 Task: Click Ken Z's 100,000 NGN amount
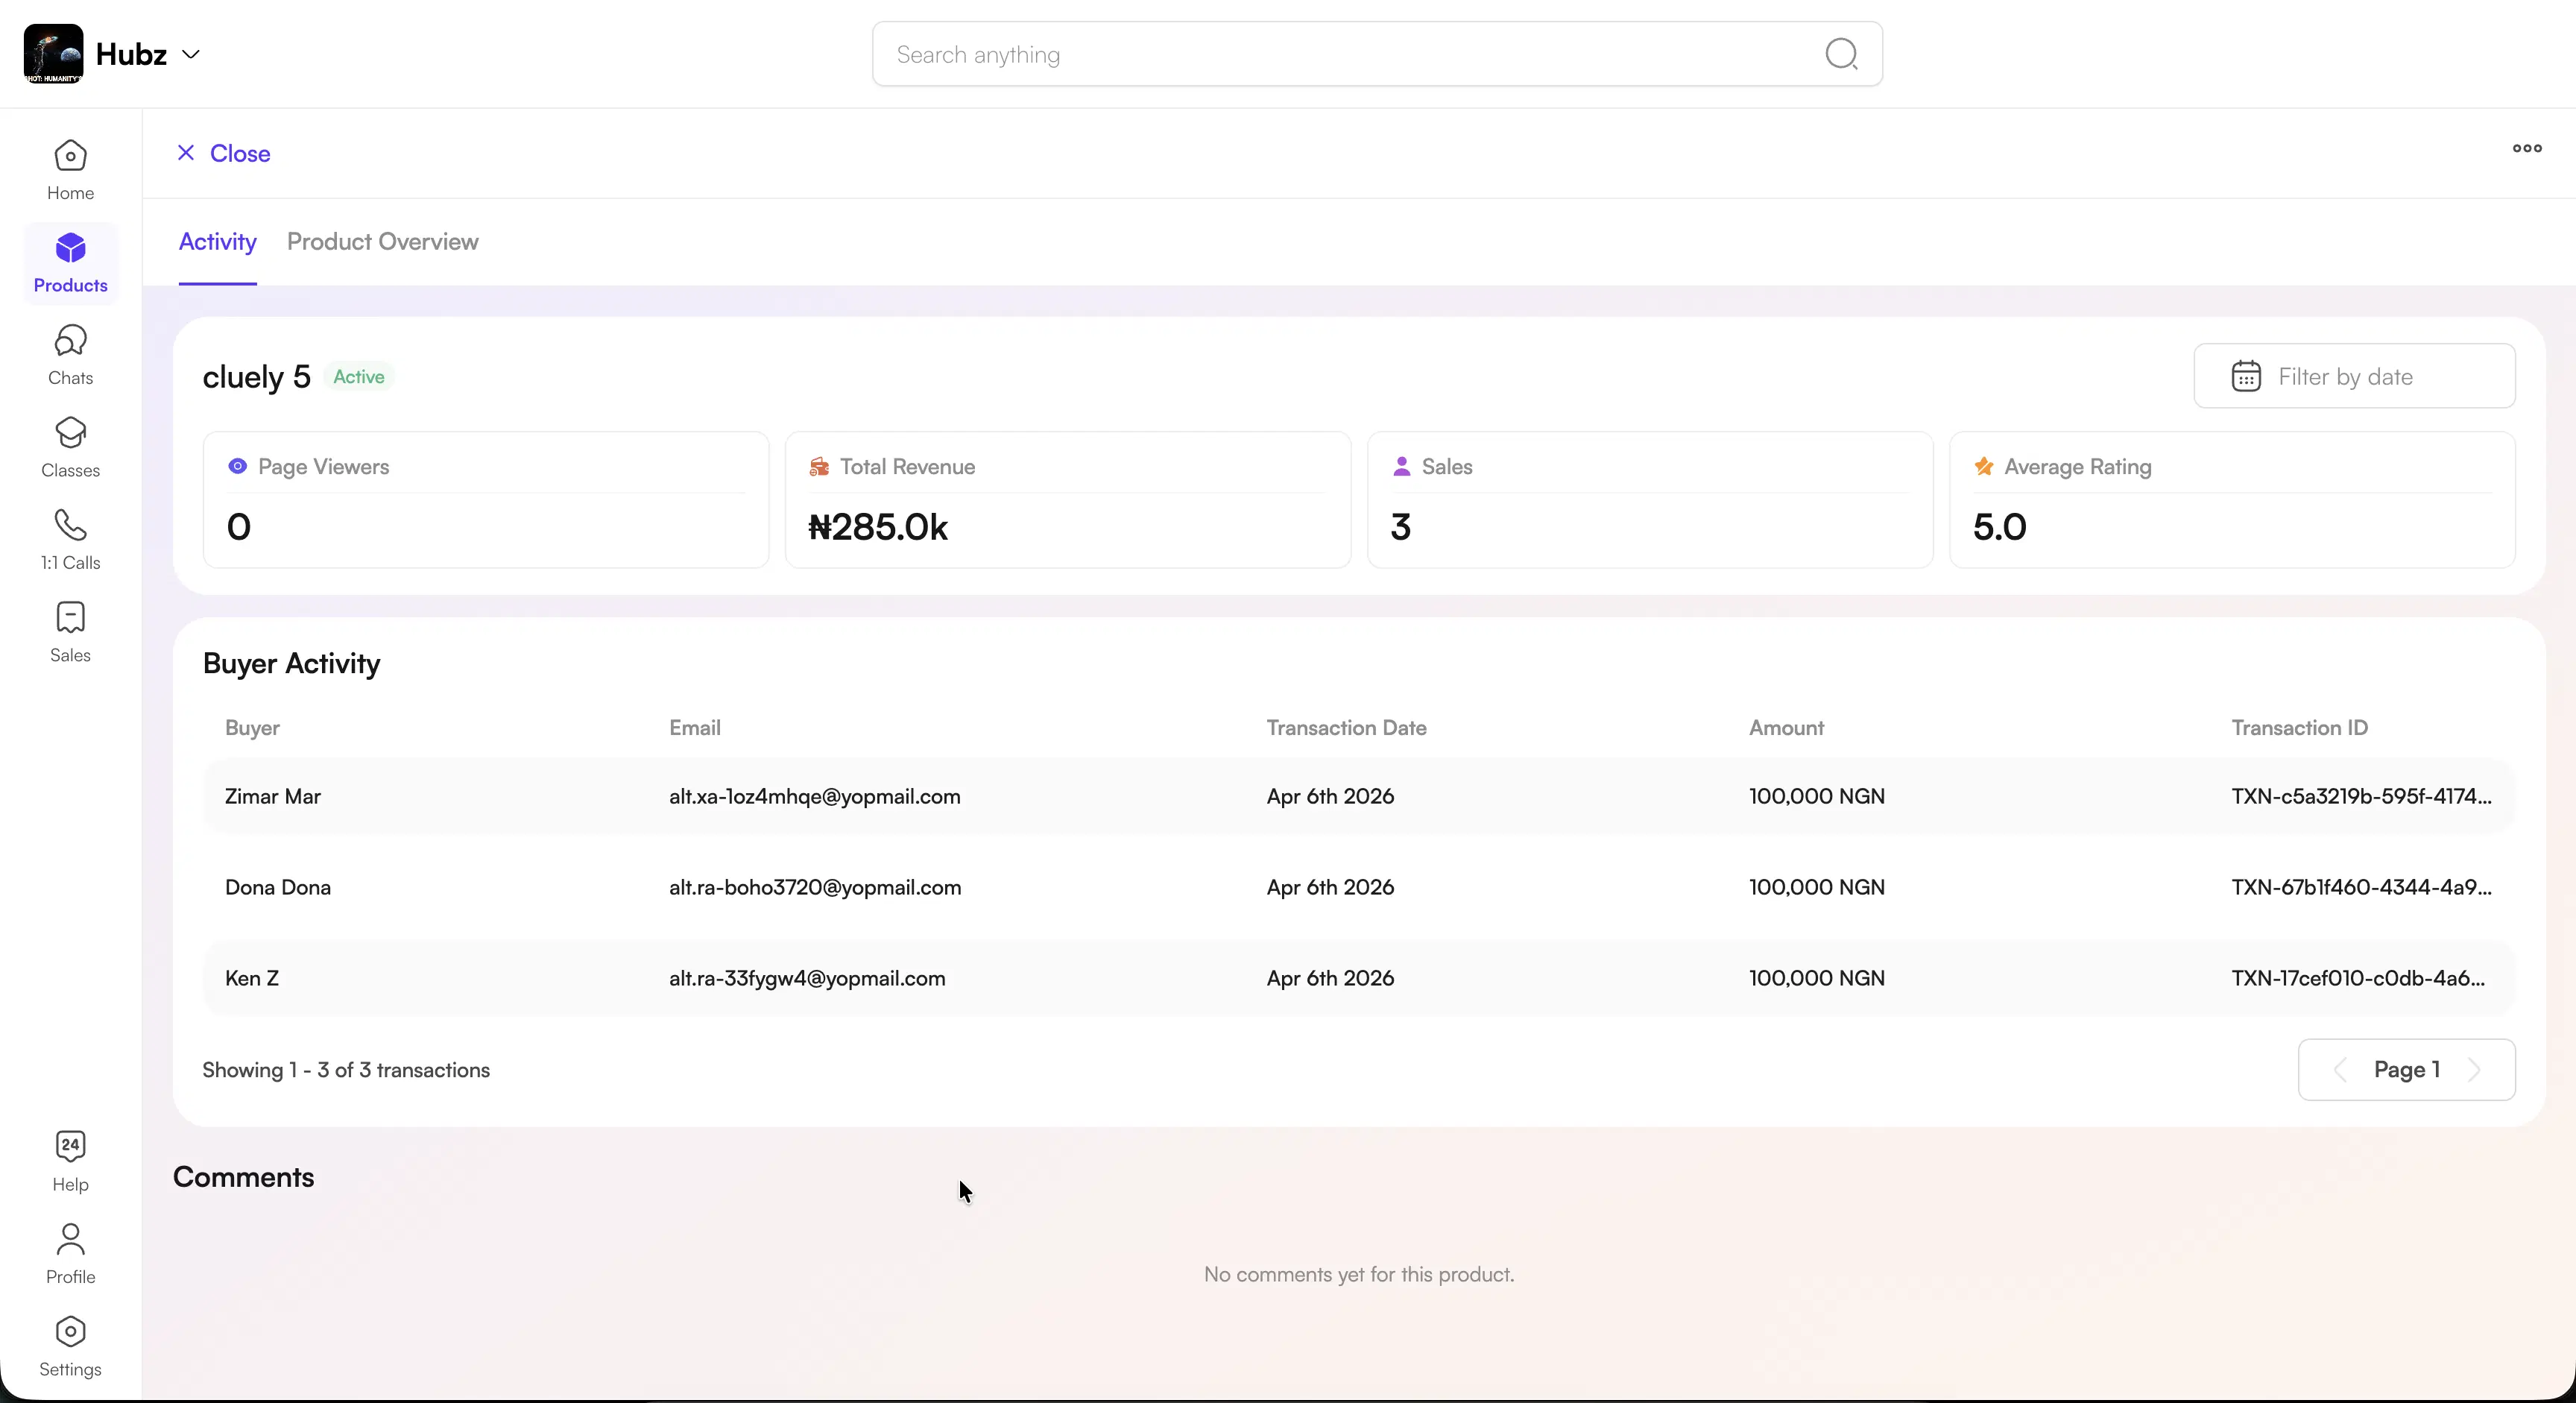(x=1817, y=979)
